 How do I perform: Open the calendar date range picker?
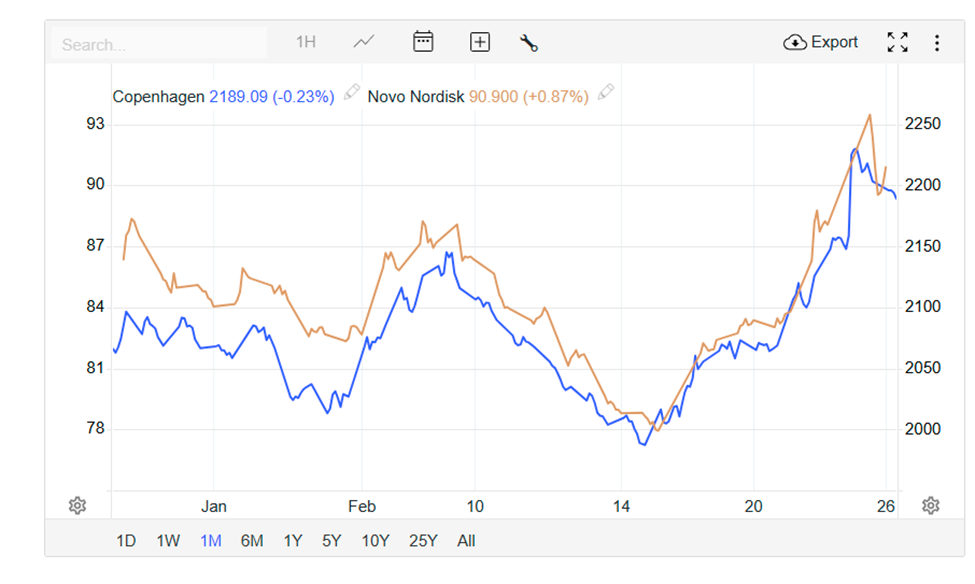tap(423, 42)
